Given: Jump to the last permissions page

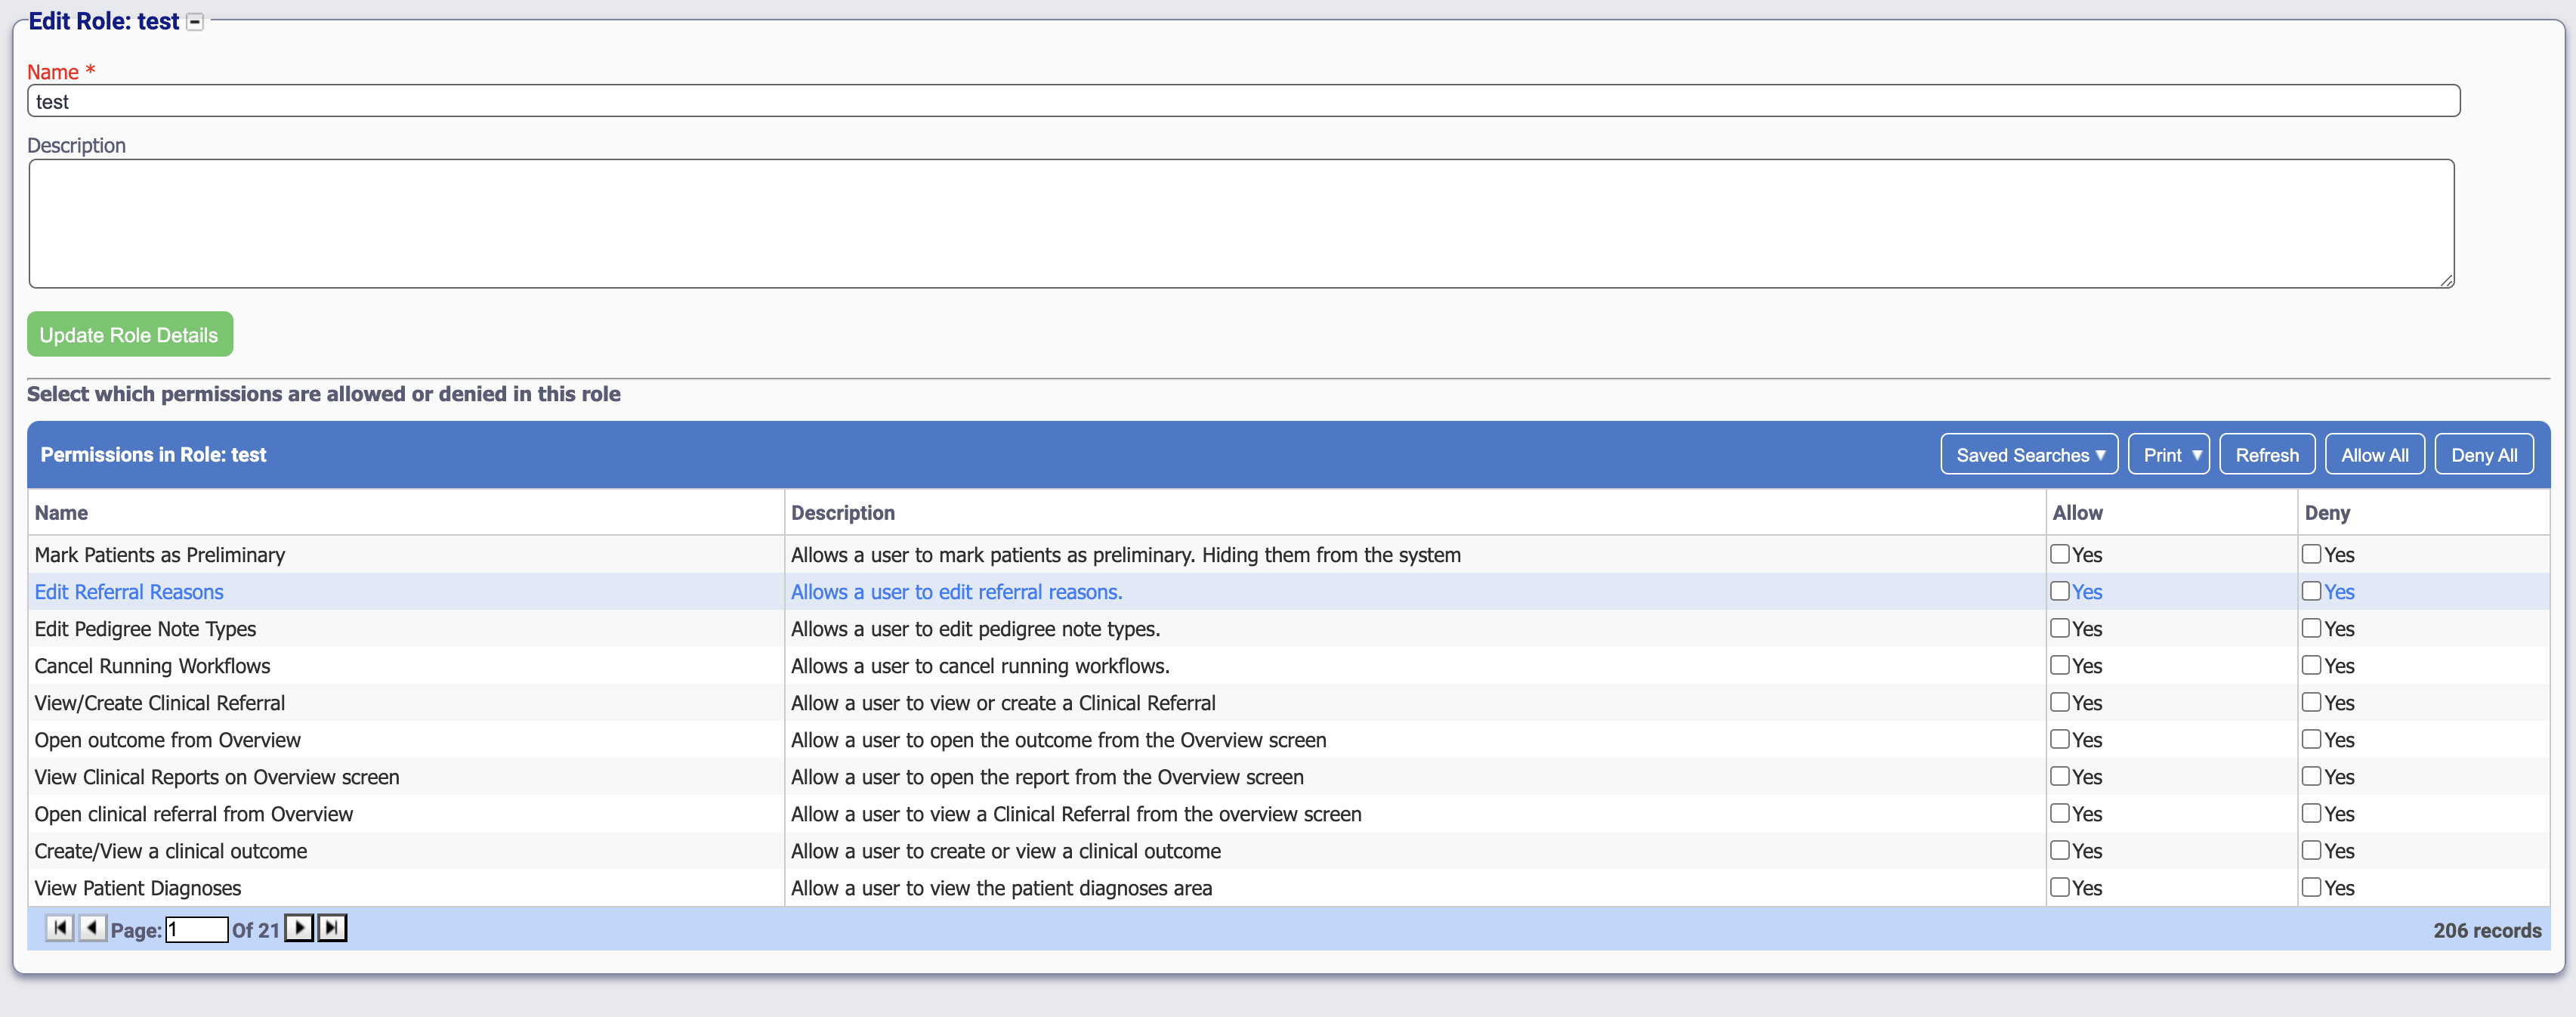Looking at the screenshot, I should [x=332, y=928].
